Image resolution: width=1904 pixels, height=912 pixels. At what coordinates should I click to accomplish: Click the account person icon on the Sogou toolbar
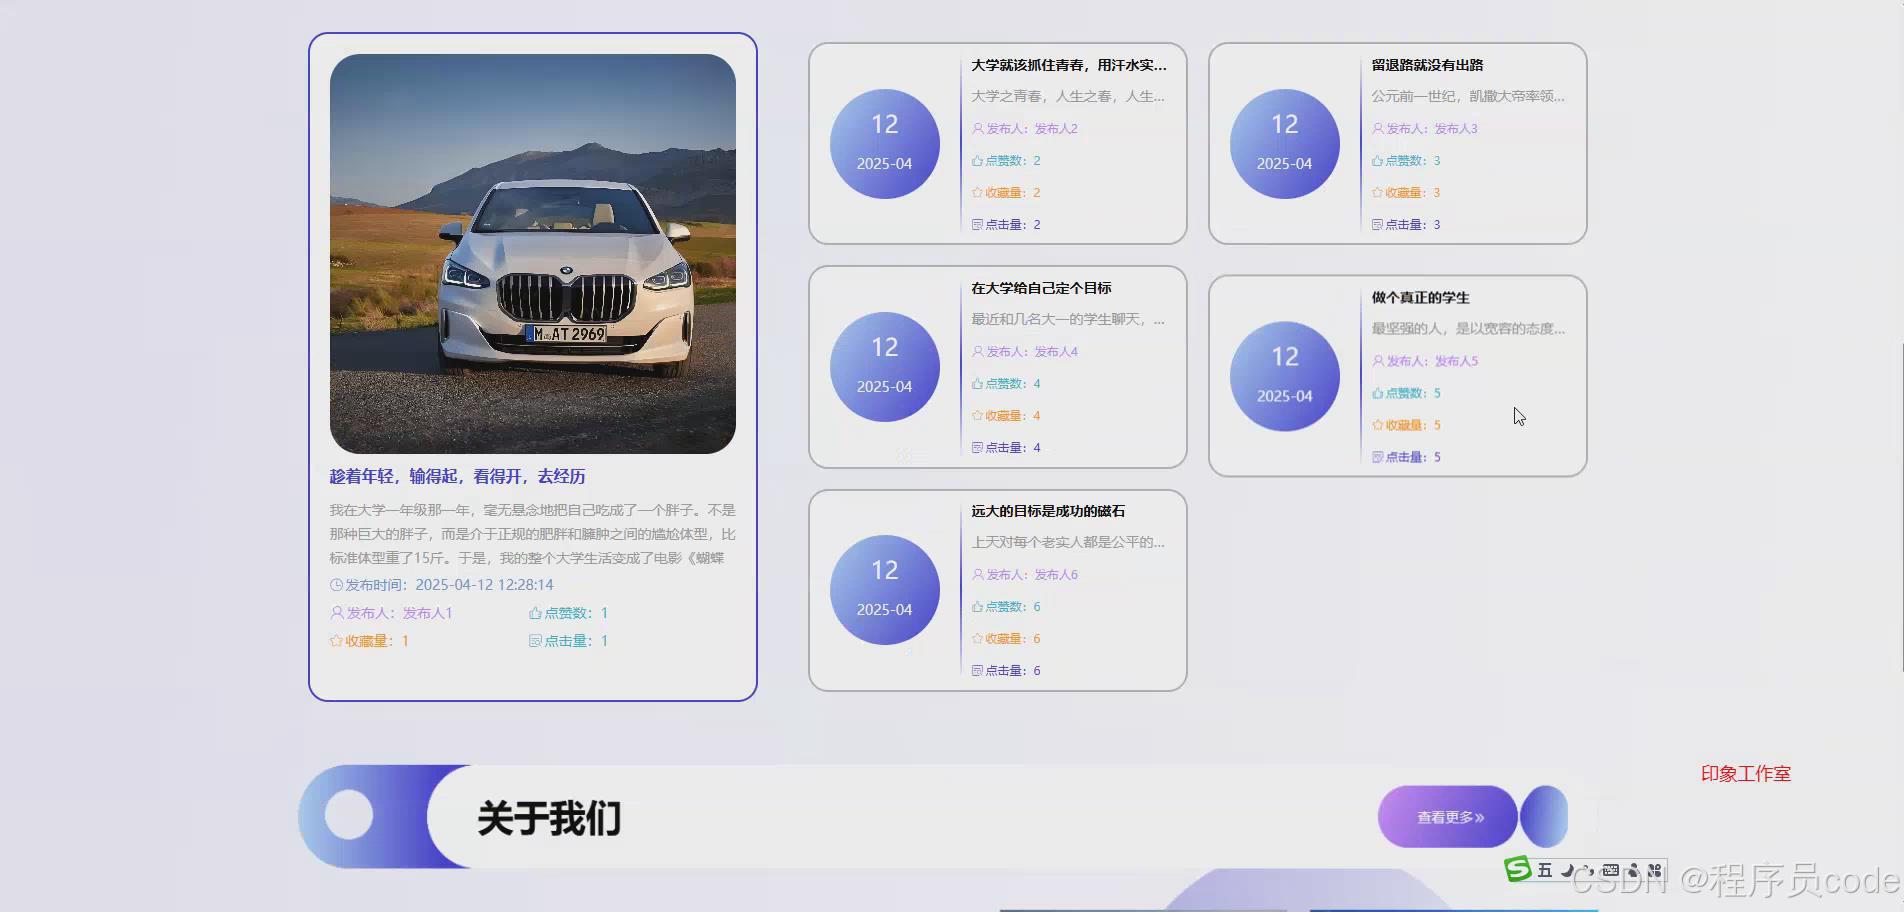1634,869
